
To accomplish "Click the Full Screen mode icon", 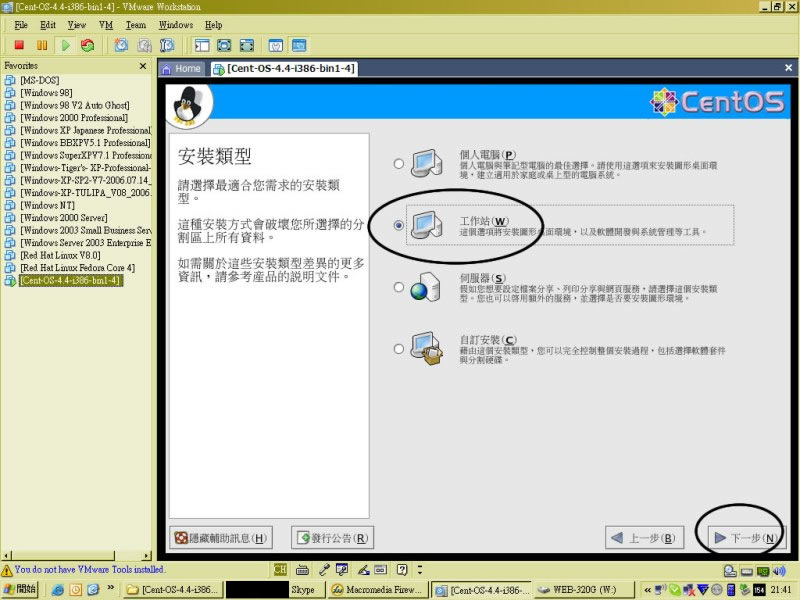I will [224, 45].
